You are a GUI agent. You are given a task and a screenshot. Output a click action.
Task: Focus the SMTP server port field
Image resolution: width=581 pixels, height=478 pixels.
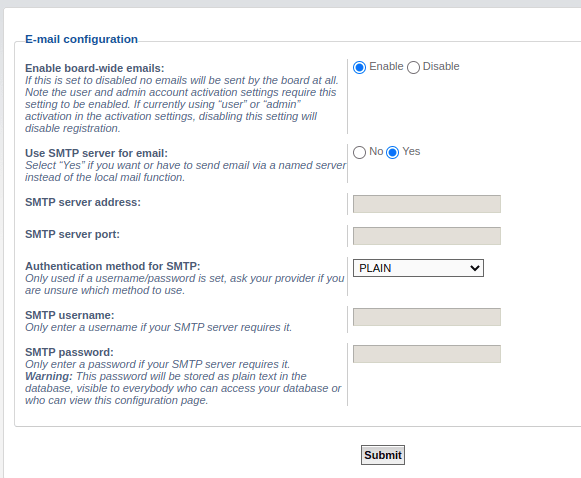426,236
